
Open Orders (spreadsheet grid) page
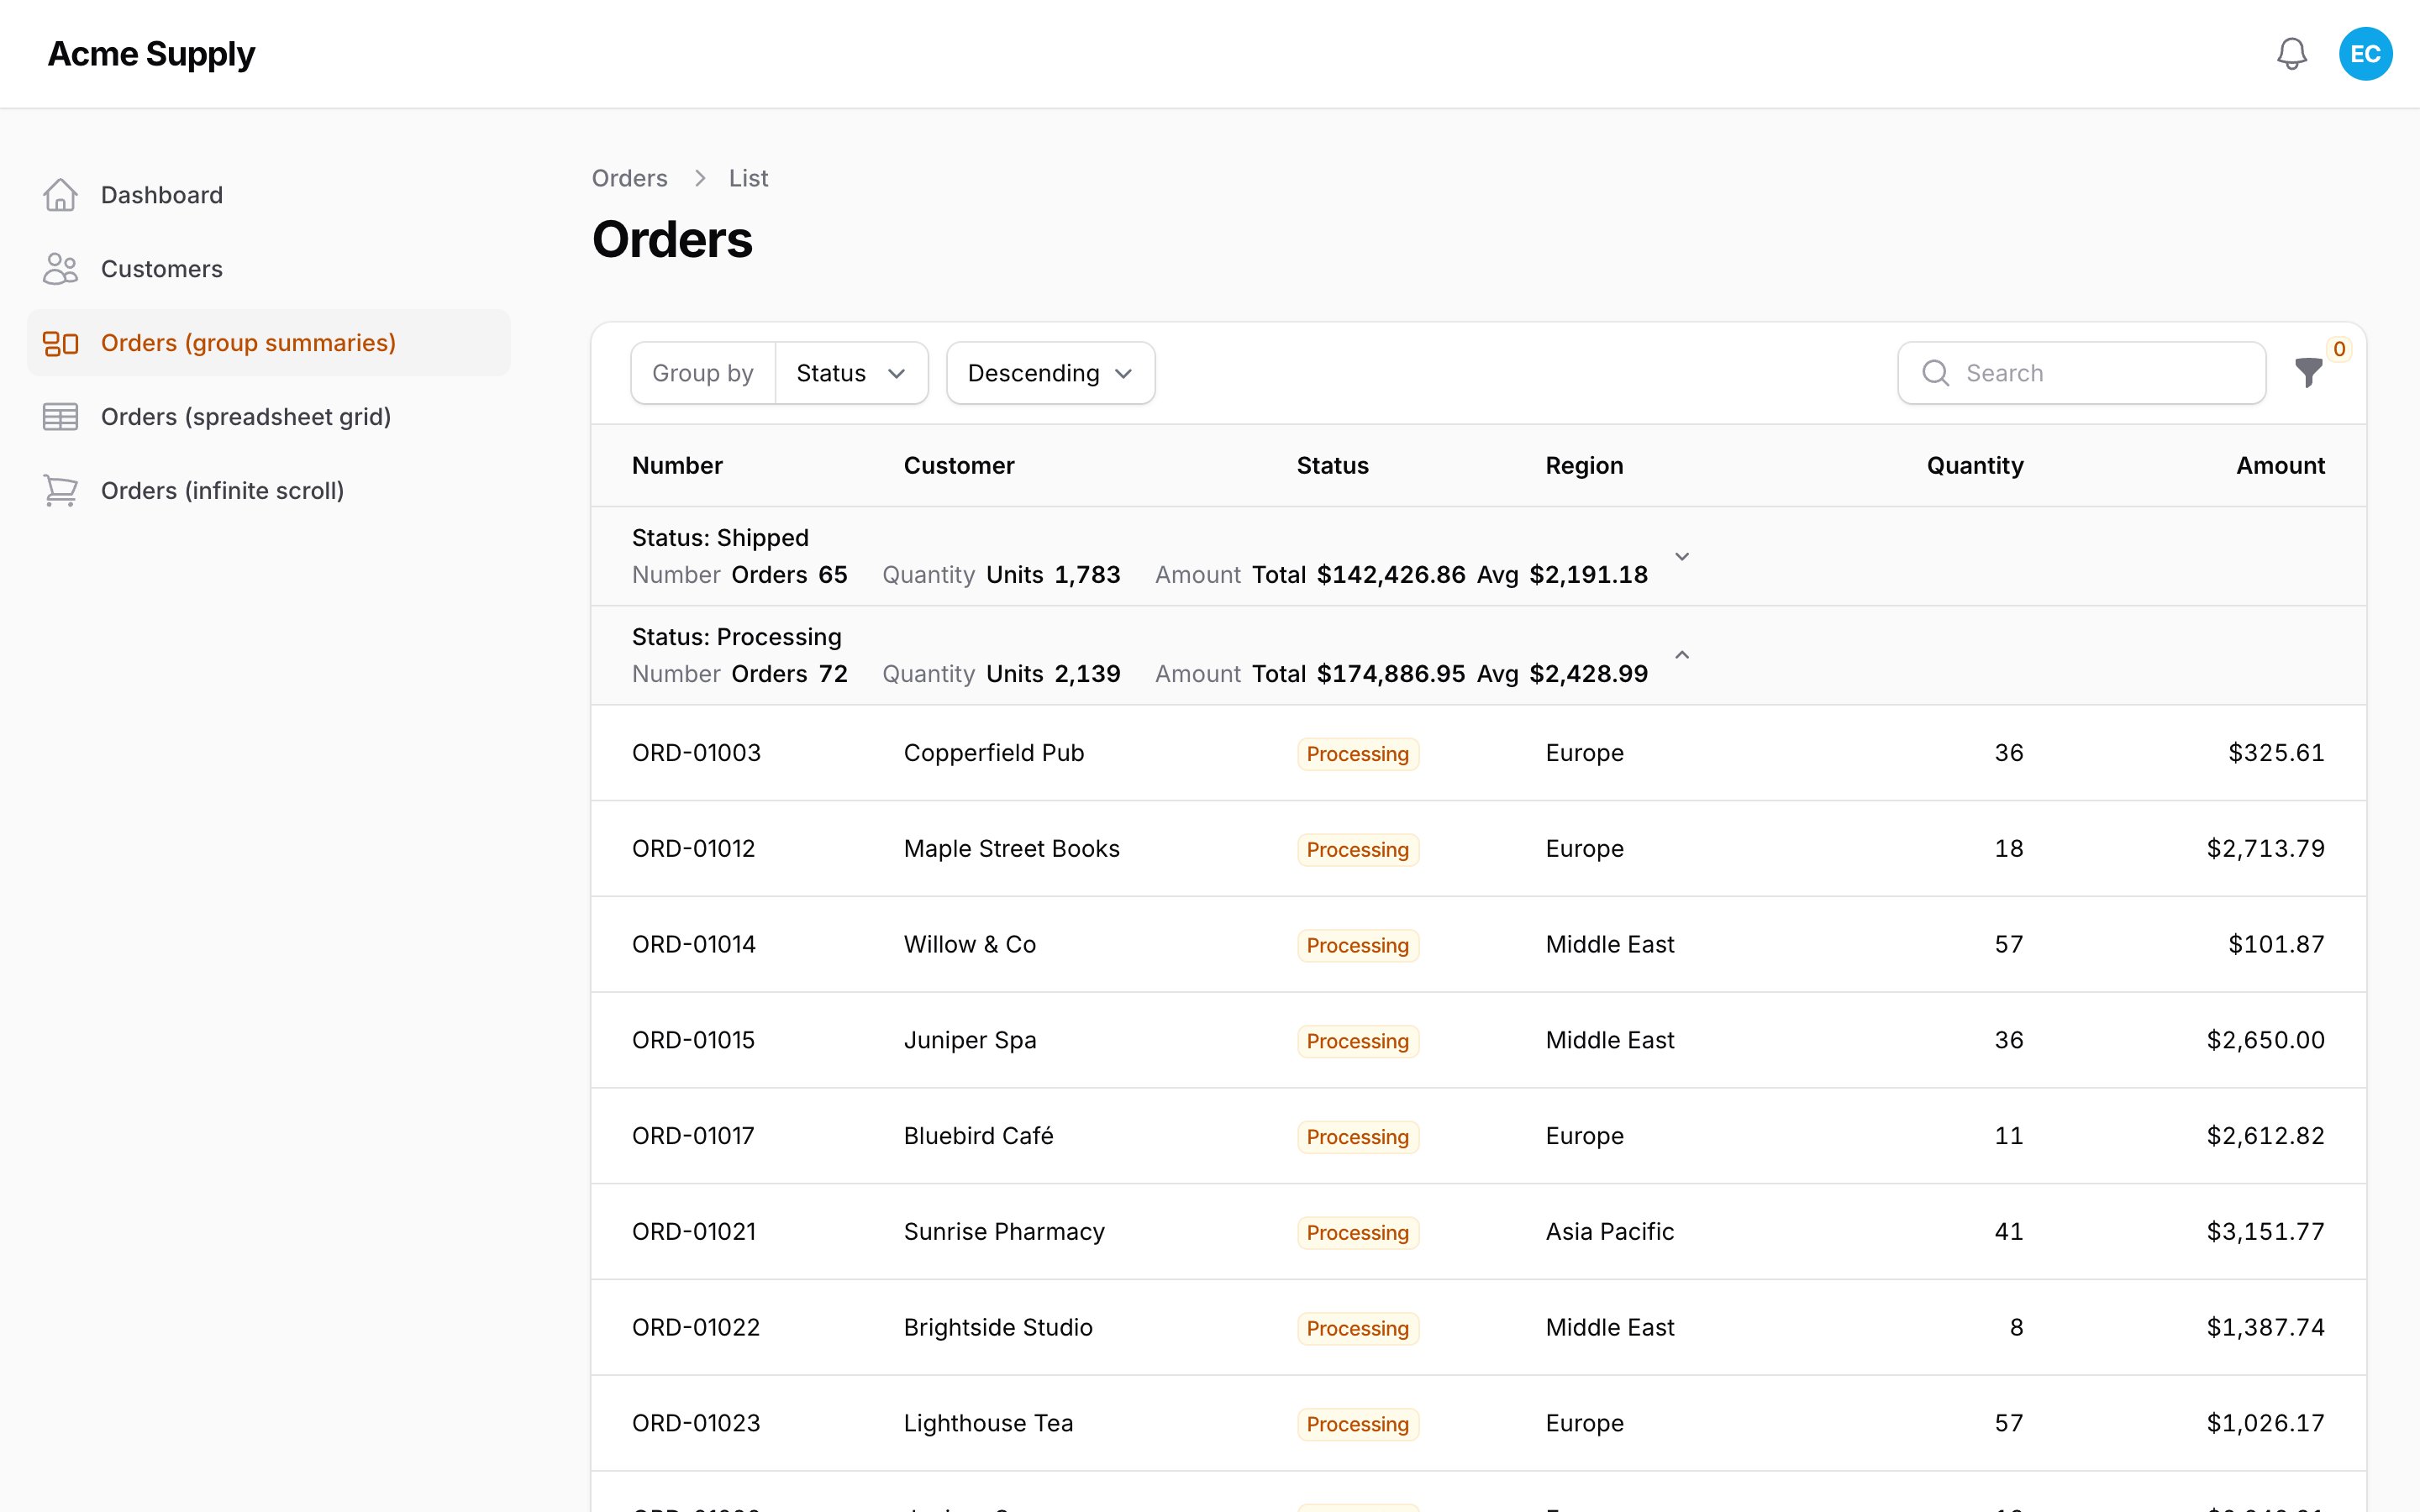268,417
